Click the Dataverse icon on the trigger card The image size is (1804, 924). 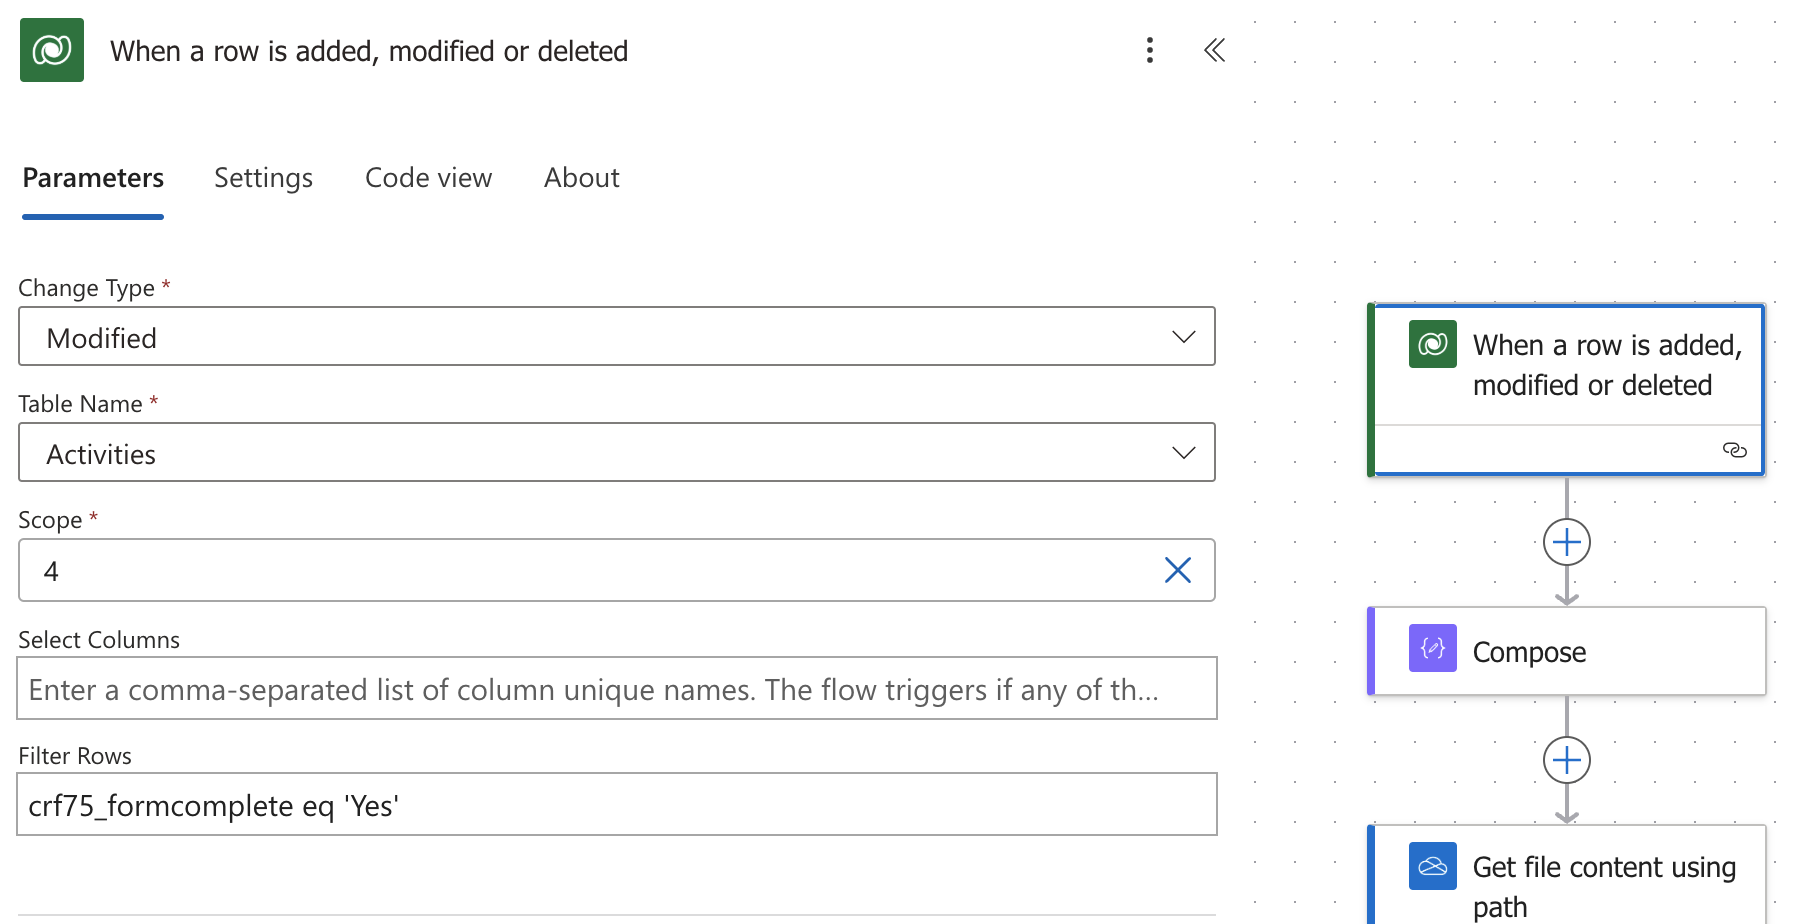[1432, 344]
